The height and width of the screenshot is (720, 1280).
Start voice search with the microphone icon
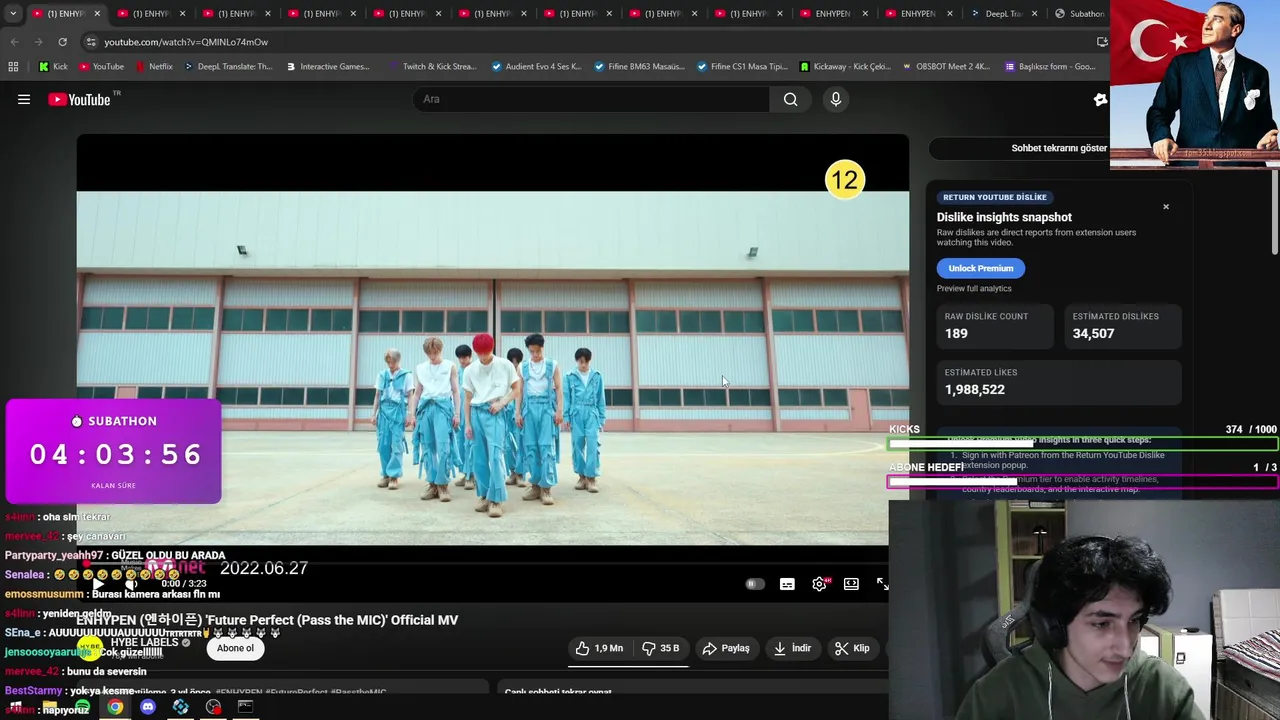pos(836,99)
